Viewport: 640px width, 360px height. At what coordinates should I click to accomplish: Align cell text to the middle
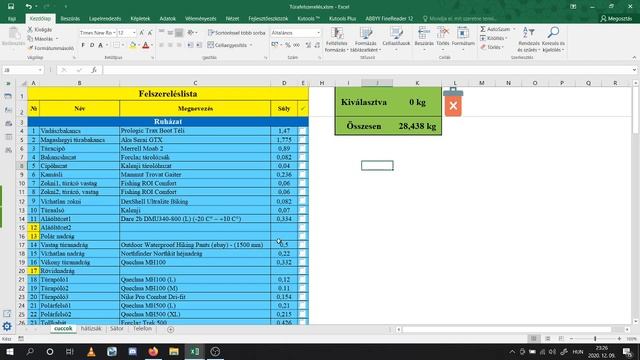[170, 33]
